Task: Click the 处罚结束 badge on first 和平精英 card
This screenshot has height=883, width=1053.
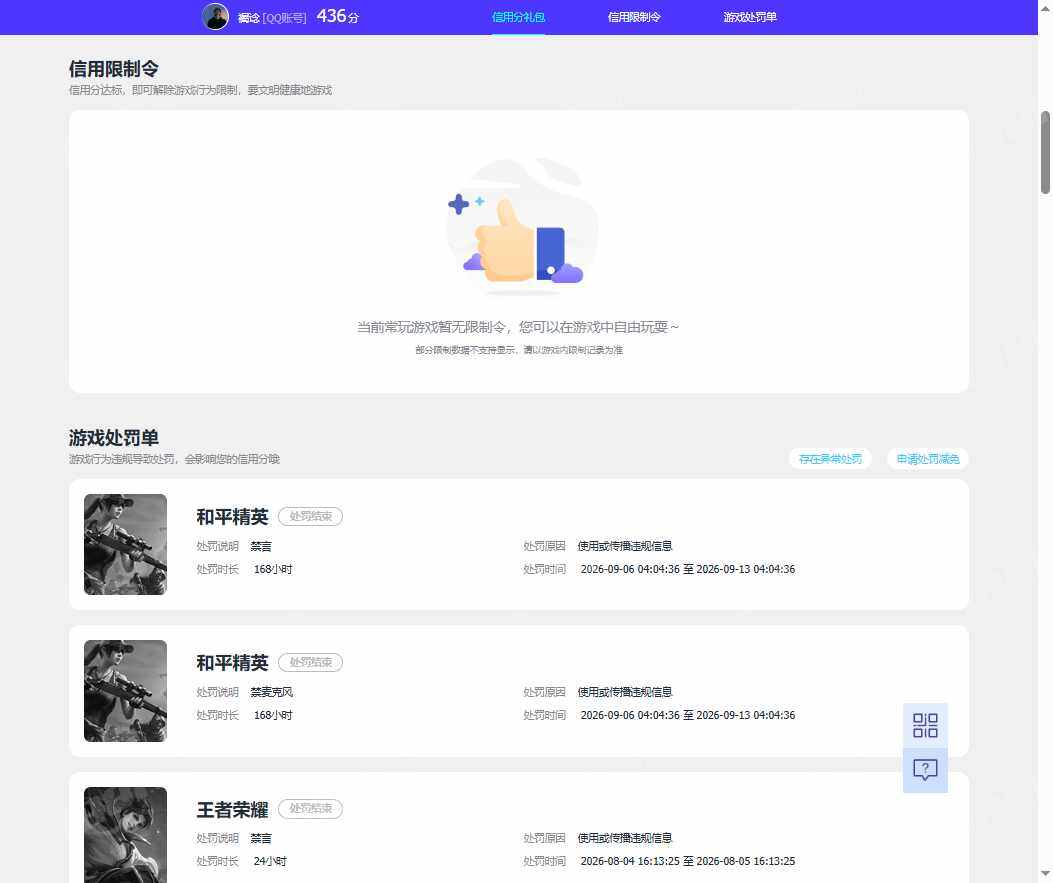Action: click(x=310, y=516)
